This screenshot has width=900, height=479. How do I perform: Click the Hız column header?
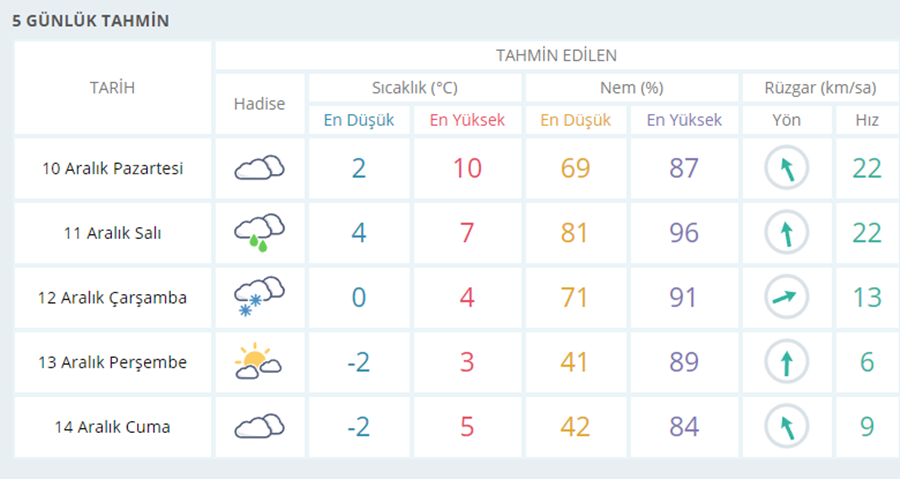(x=867, y=120)
